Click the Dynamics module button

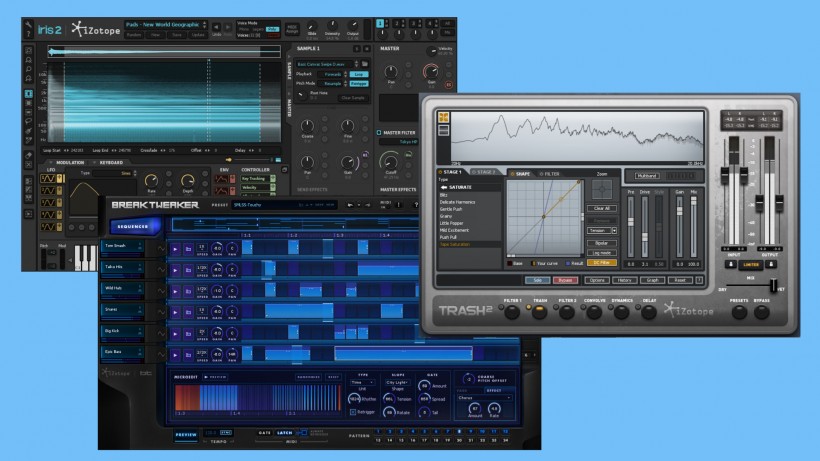click(x=622, y=313)
